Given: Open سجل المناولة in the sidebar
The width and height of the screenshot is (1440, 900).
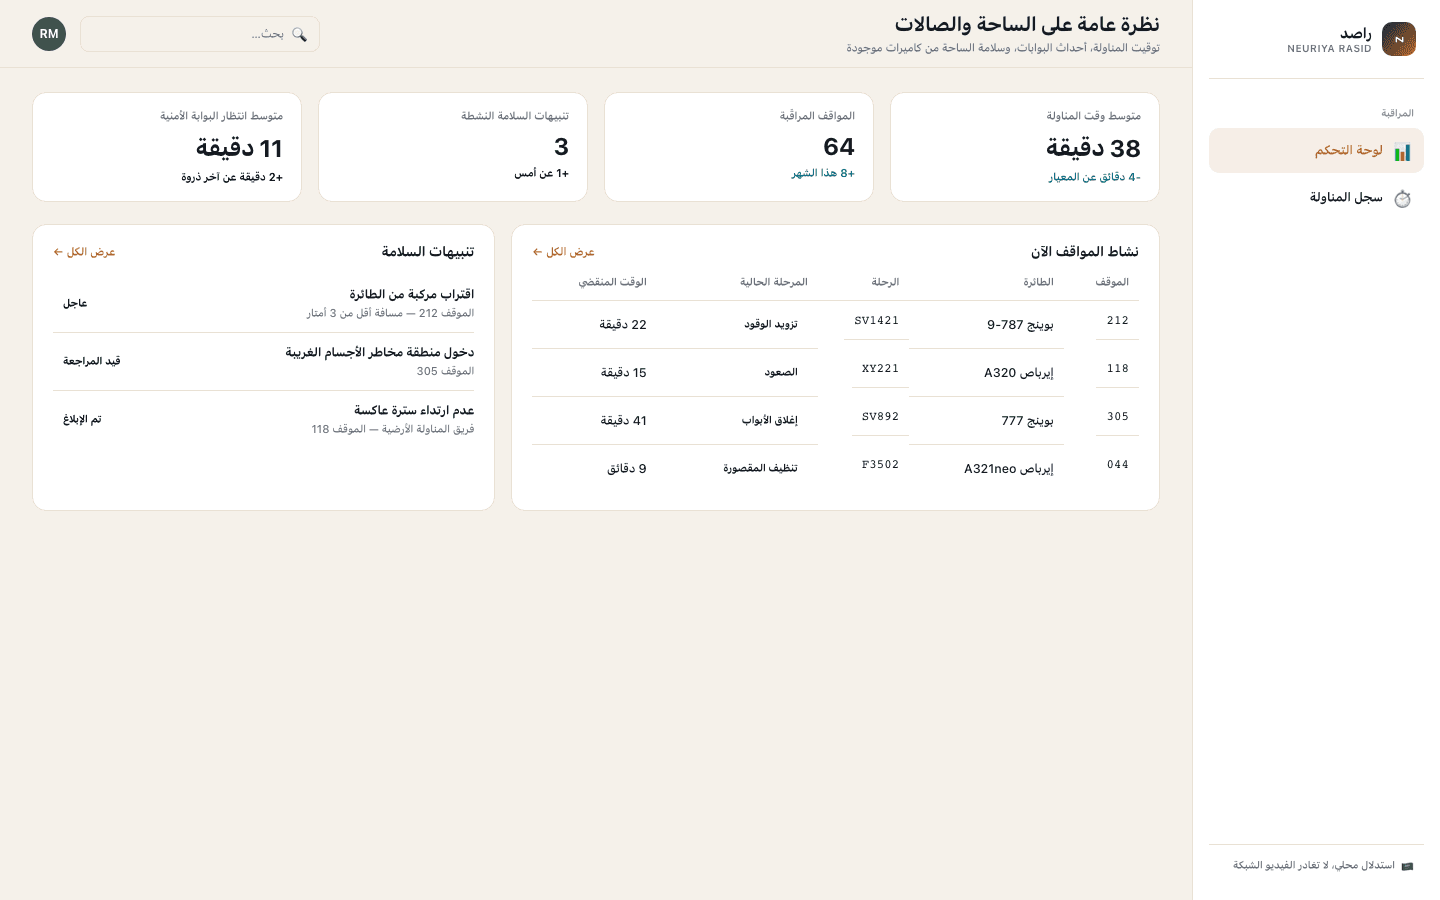Looking at the screenshot, I should [x=1316, y=198].
